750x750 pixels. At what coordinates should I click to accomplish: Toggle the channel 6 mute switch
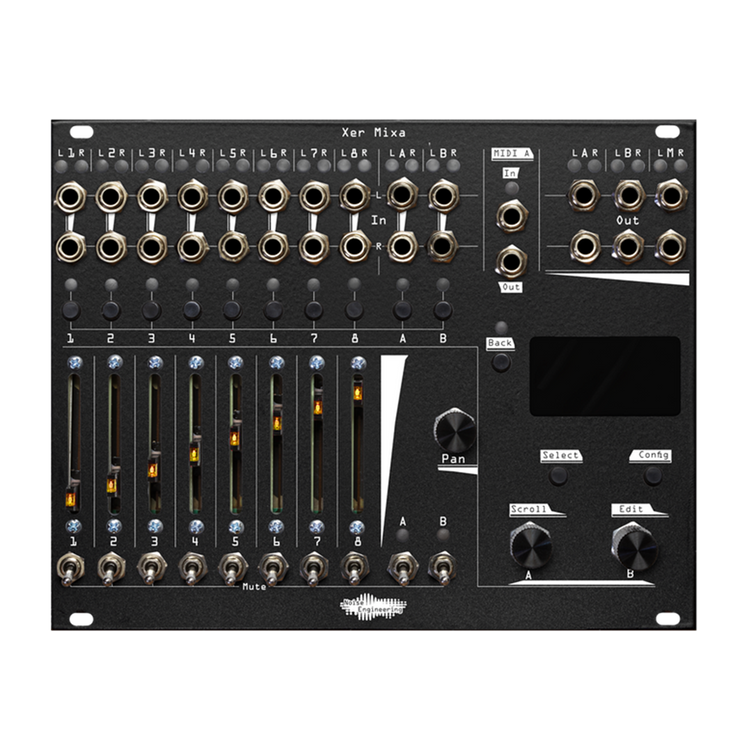pyautogui.click(x=273, y=568)
